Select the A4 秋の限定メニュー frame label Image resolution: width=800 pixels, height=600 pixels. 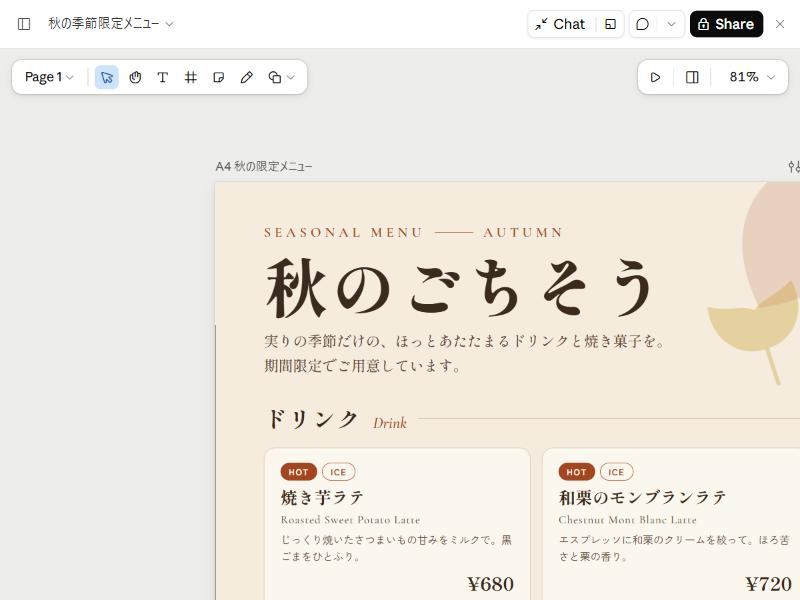point(264,166)
